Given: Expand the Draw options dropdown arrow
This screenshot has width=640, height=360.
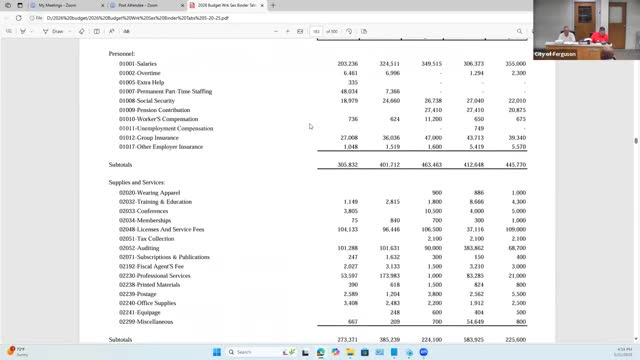Looking at the screenshot, I should pyautogui.click(x=70, y=31).
